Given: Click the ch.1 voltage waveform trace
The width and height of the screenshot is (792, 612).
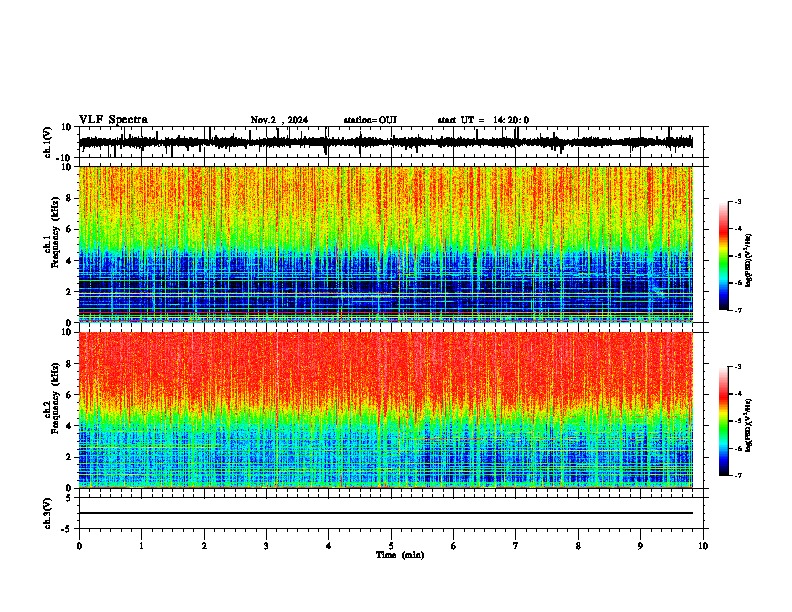Looking at the screenshot, I should tap(386, 142).
